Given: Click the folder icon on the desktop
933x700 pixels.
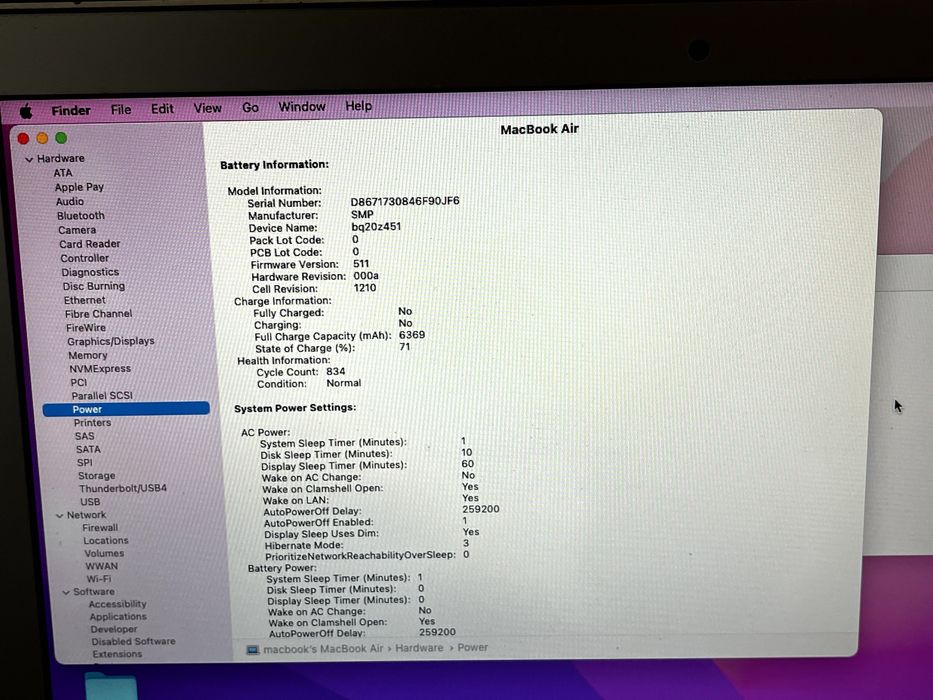Looking at the screenshot, I should pos(111,686).
